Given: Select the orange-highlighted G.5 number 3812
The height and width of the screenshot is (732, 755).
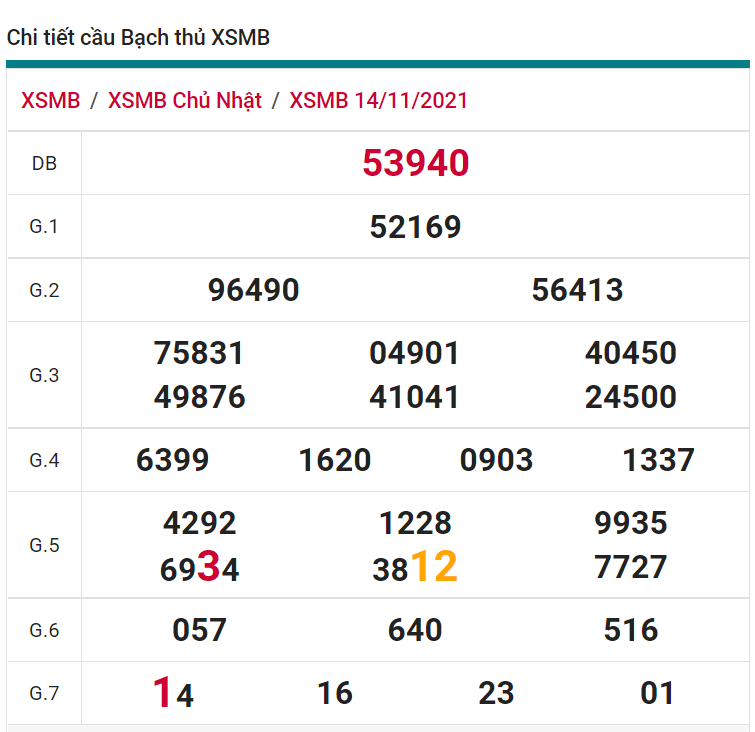Looking at the screenshot, I should click(x=415, y=568).
